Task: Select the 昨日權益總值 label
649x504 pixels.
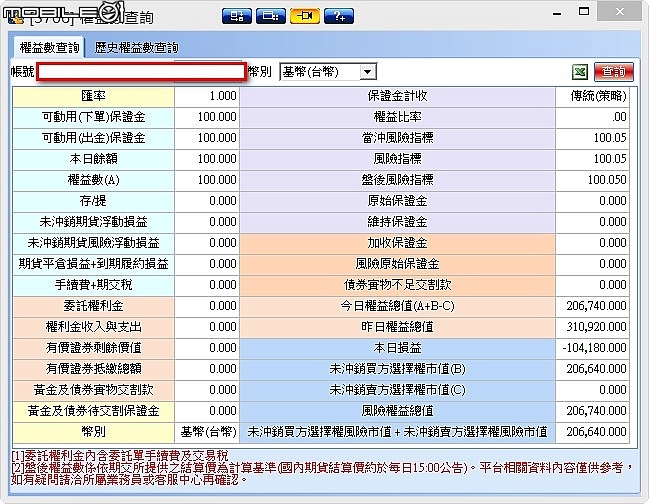Action: (x=397, y=327)
